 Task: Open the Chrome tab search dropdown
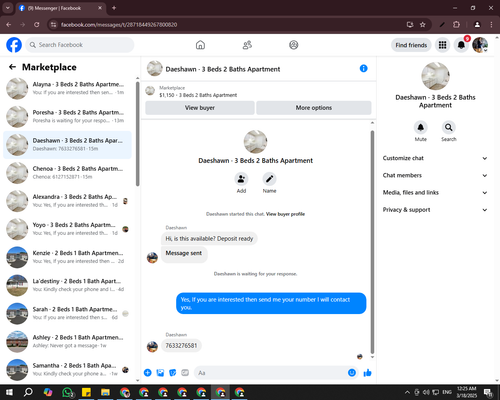pyautogui.click(x=8, y=8)
